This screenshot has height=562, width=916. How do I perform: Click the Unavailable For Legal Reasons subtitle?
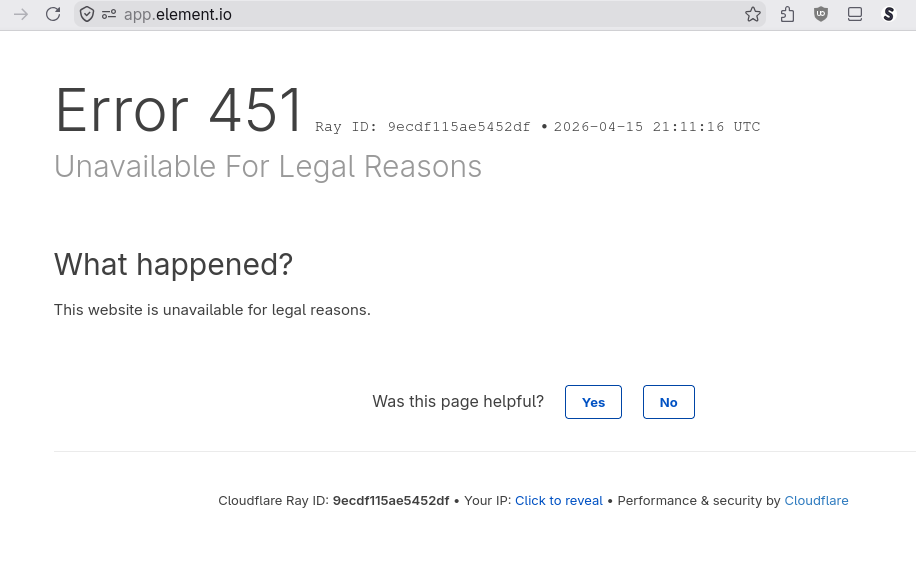point(267,166)
